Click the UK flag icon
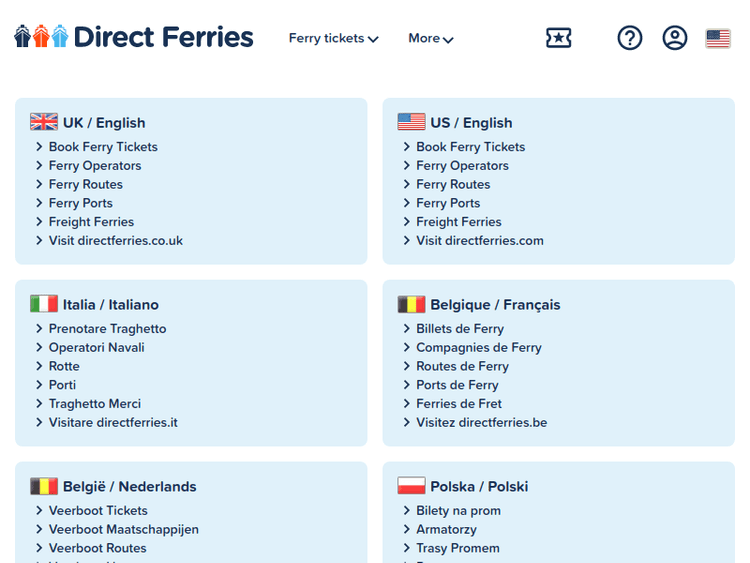The height and width of the screenshot is (563, 750). (44, 122)
